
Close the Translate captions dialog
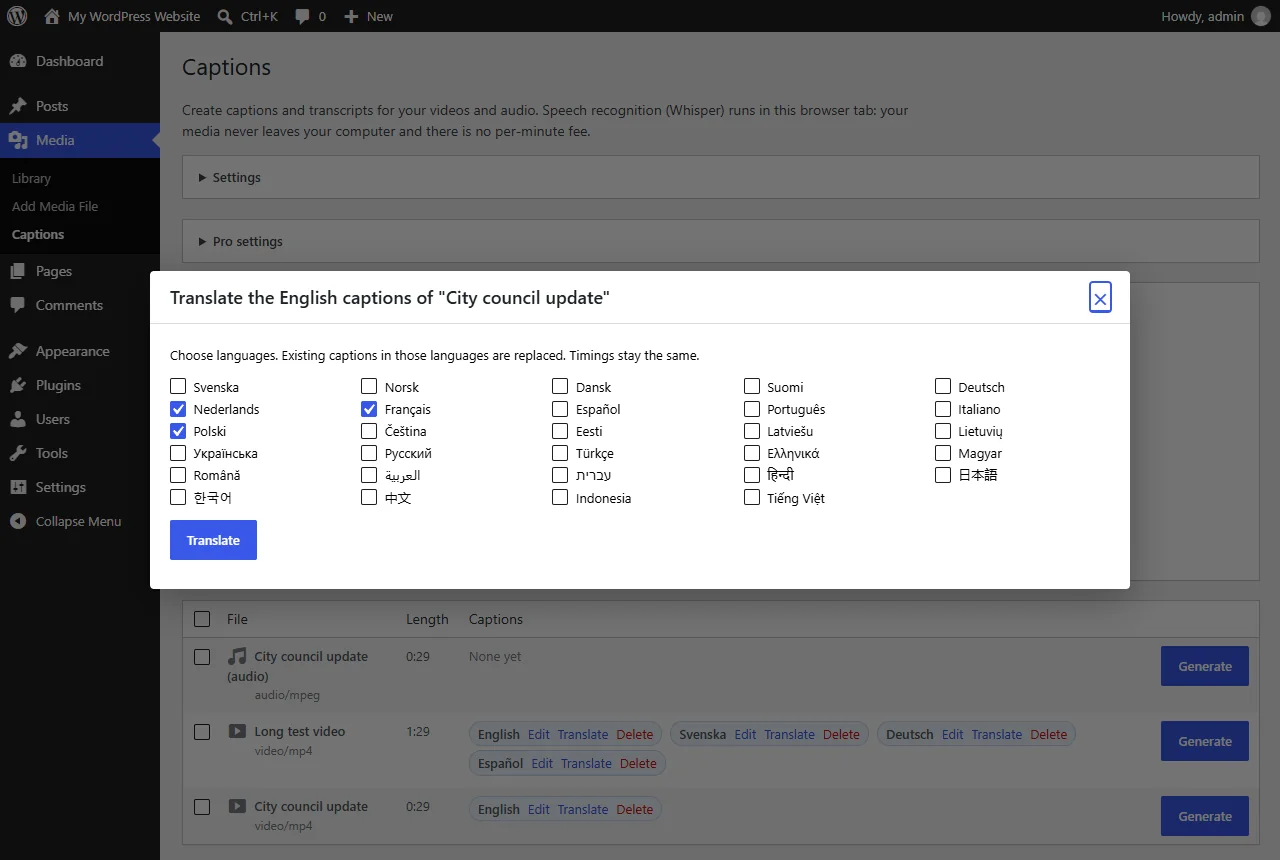(1100, 298)
